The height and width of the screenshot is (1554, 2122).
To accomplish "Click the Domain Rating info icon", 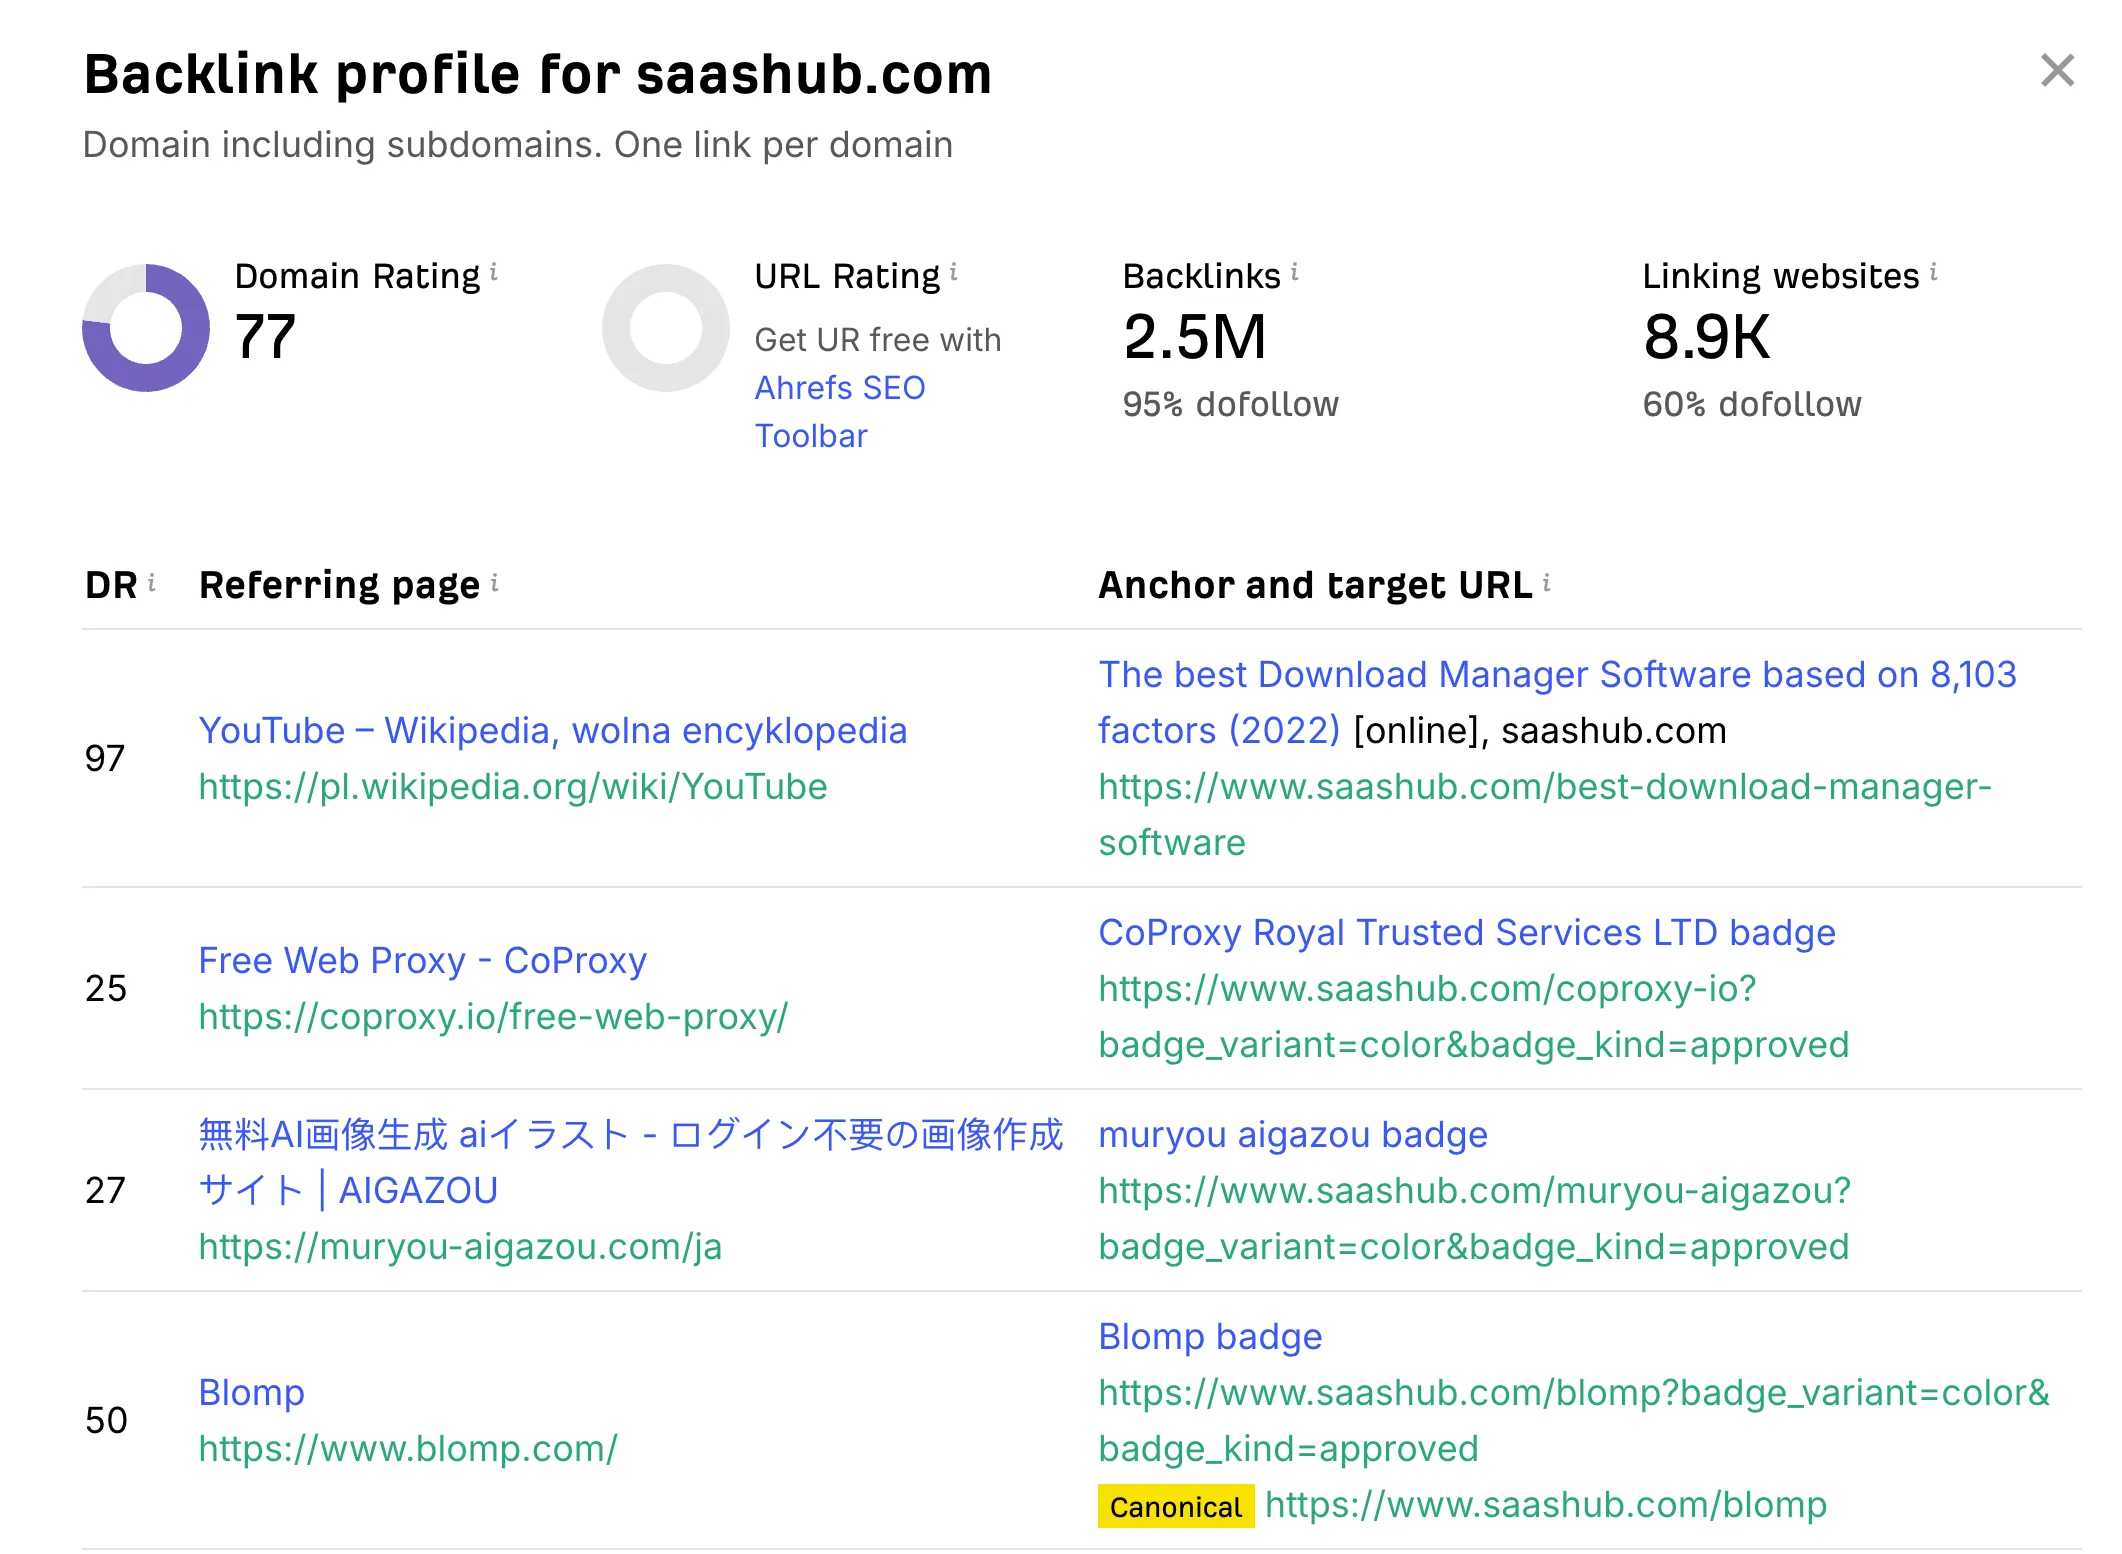I will click(x=494, y=272).
